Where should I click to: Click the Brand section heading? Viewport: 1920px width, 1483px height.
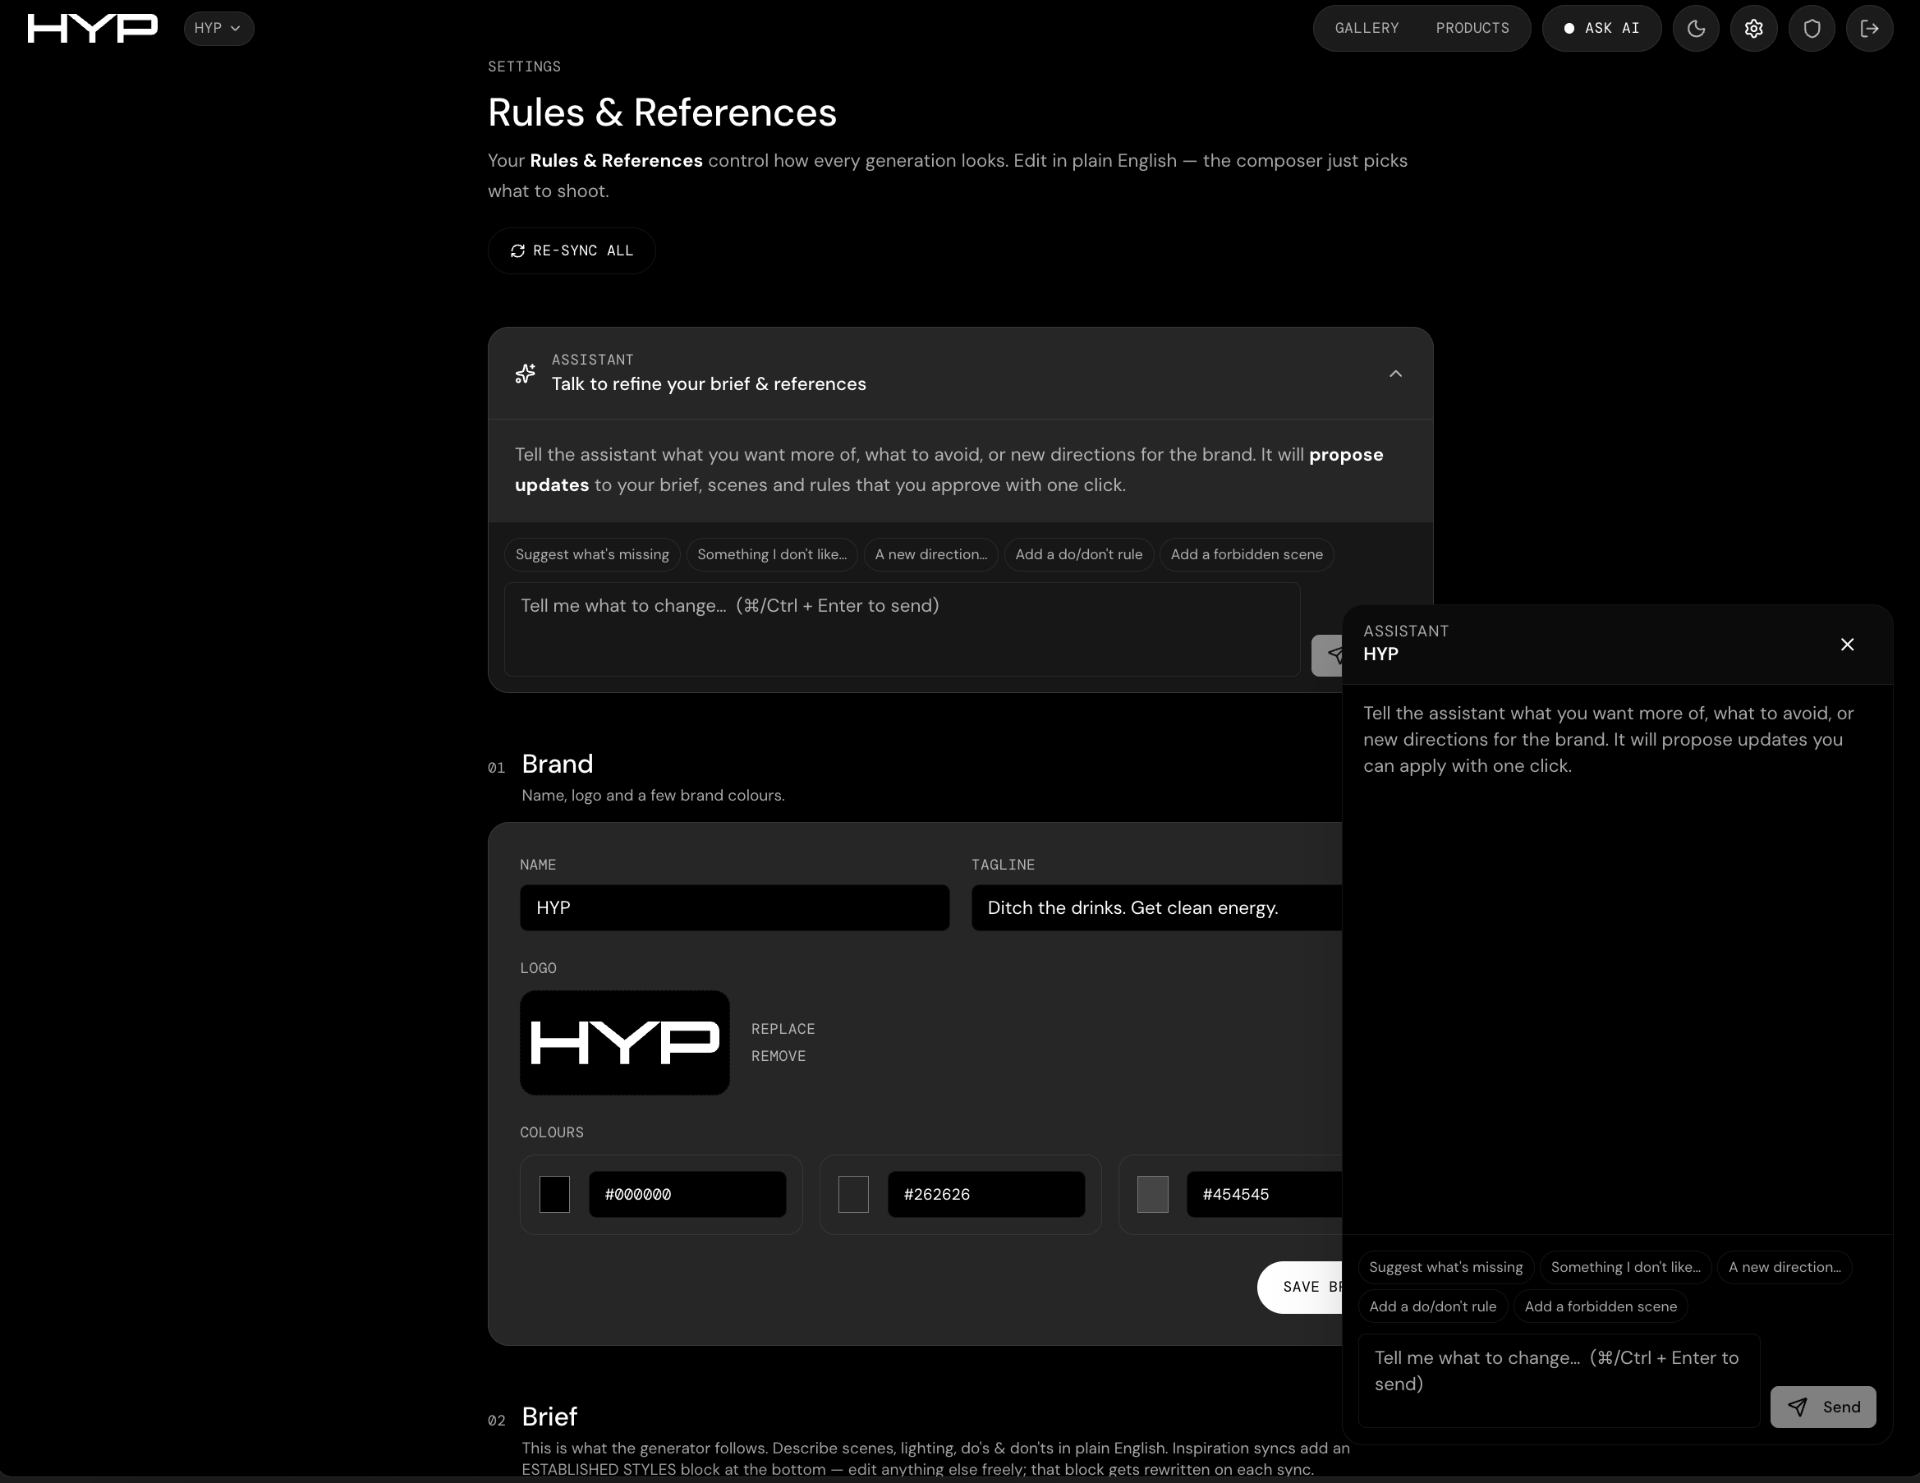click(557, 764)
